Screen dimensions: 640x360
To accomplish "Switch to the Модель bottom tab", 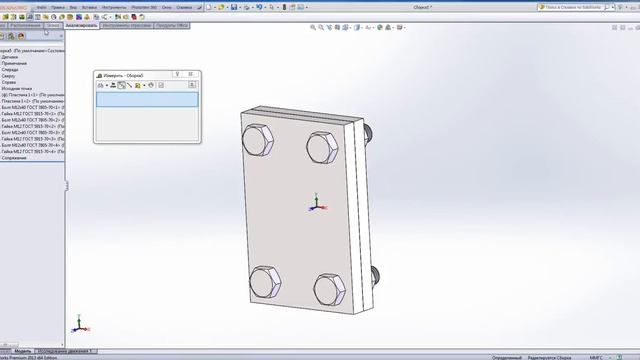I will [x=22, y=351].
